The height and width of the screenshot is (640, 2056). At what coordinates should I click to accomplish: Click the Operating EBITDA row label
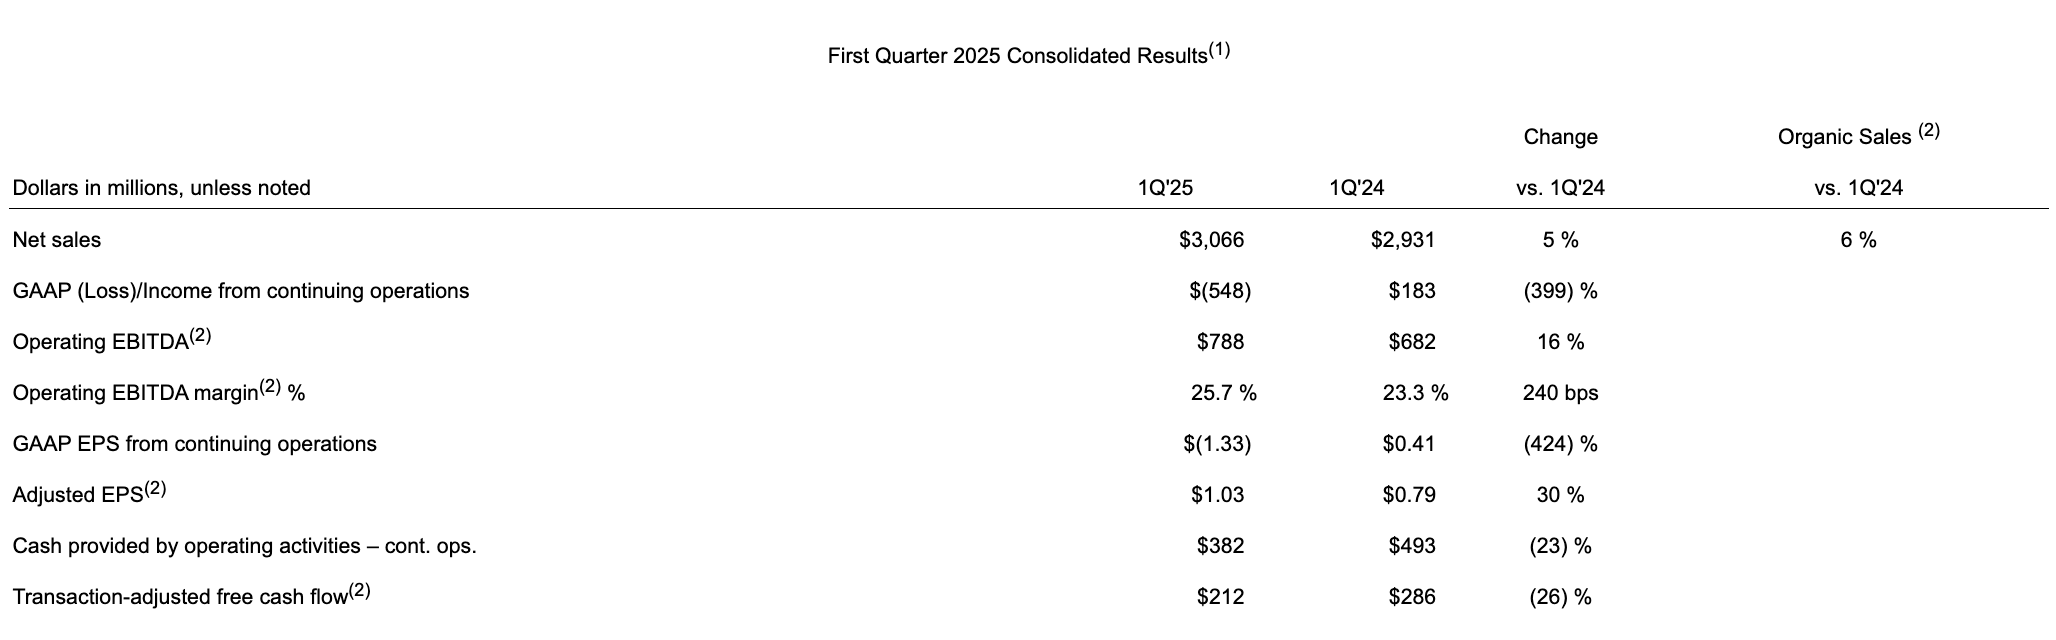point(100,342)
